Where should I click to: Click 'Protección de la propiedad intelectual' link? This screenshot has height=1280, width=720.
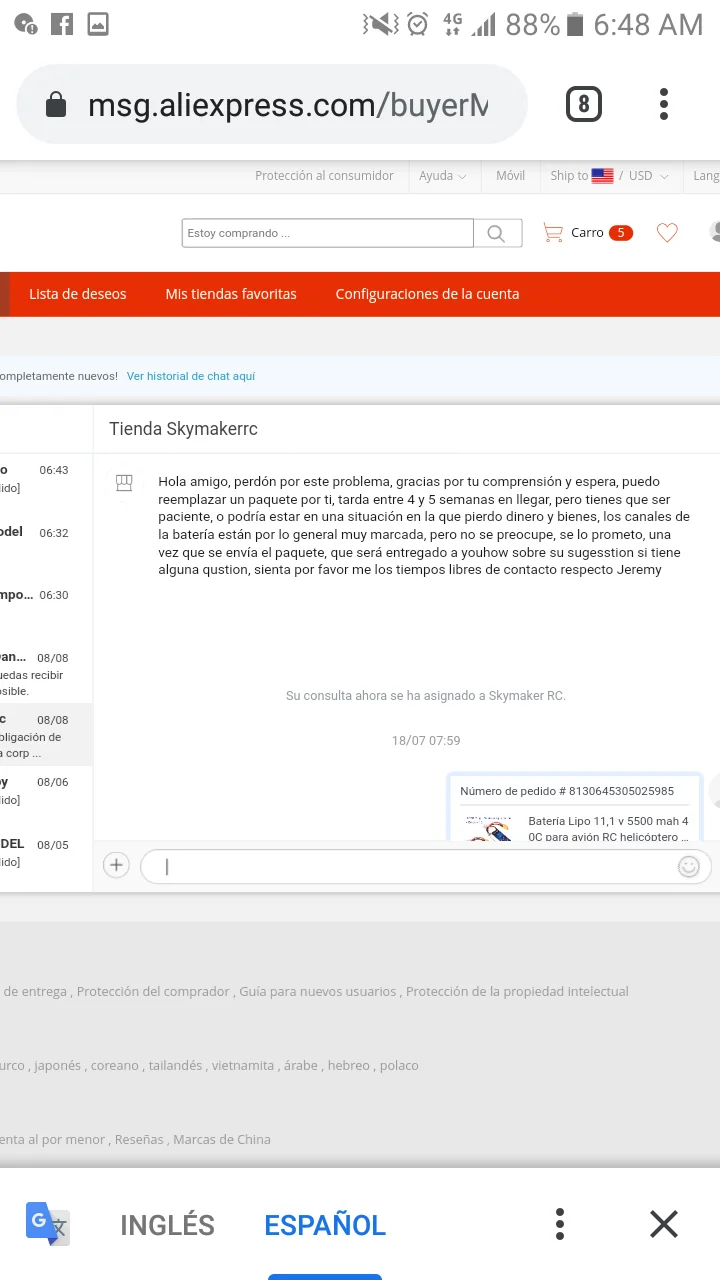[517, 992]
